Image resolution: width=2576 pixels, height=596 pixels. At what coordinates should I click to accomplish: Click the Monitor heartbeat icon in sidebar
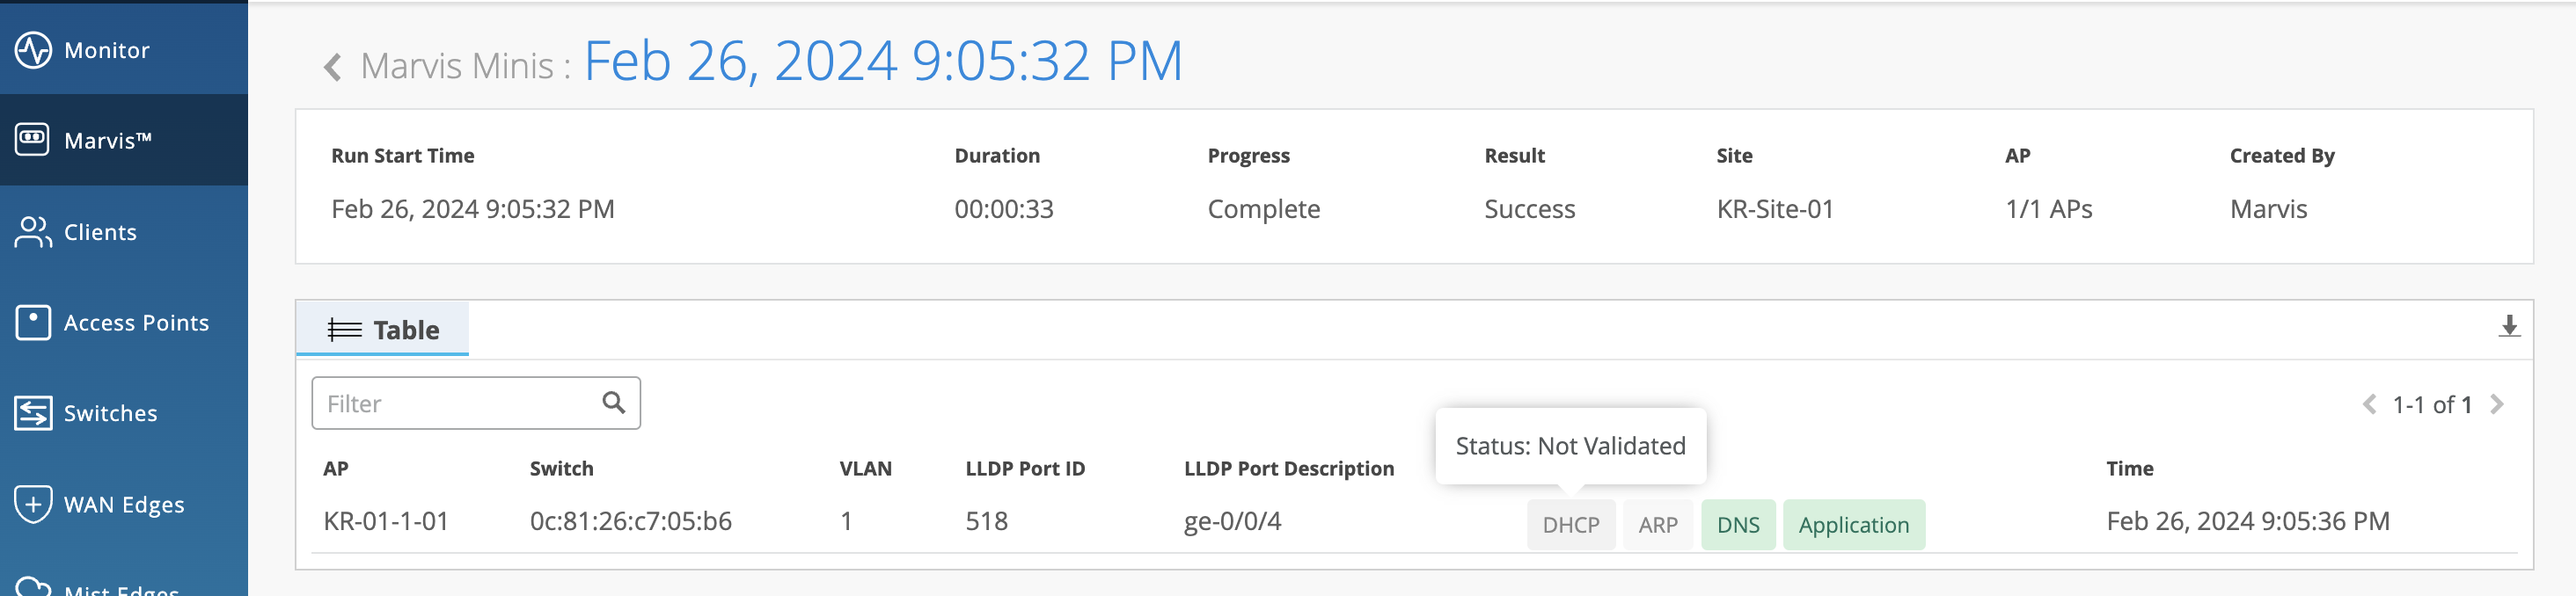(x=33, y=50)
